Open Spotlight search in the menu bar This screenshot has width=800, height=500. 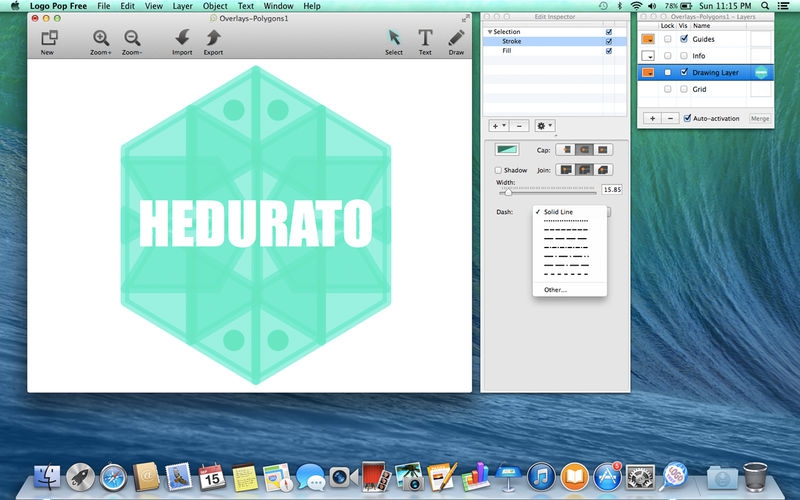coord(765,6)
